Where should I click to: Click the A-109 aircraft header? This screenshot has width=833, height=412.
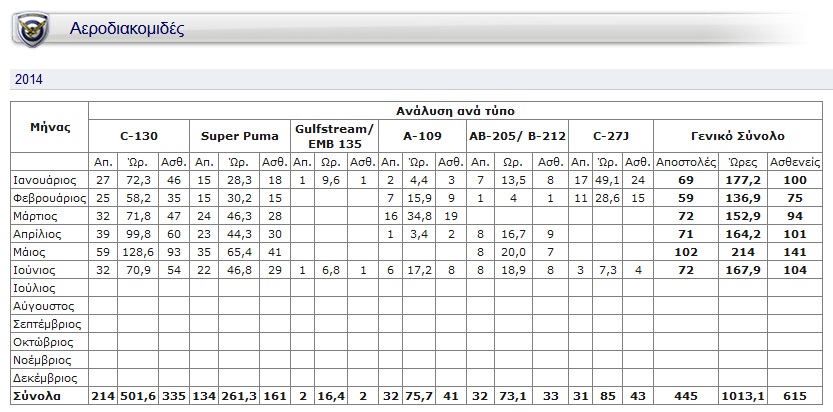[x=421, y=135]
